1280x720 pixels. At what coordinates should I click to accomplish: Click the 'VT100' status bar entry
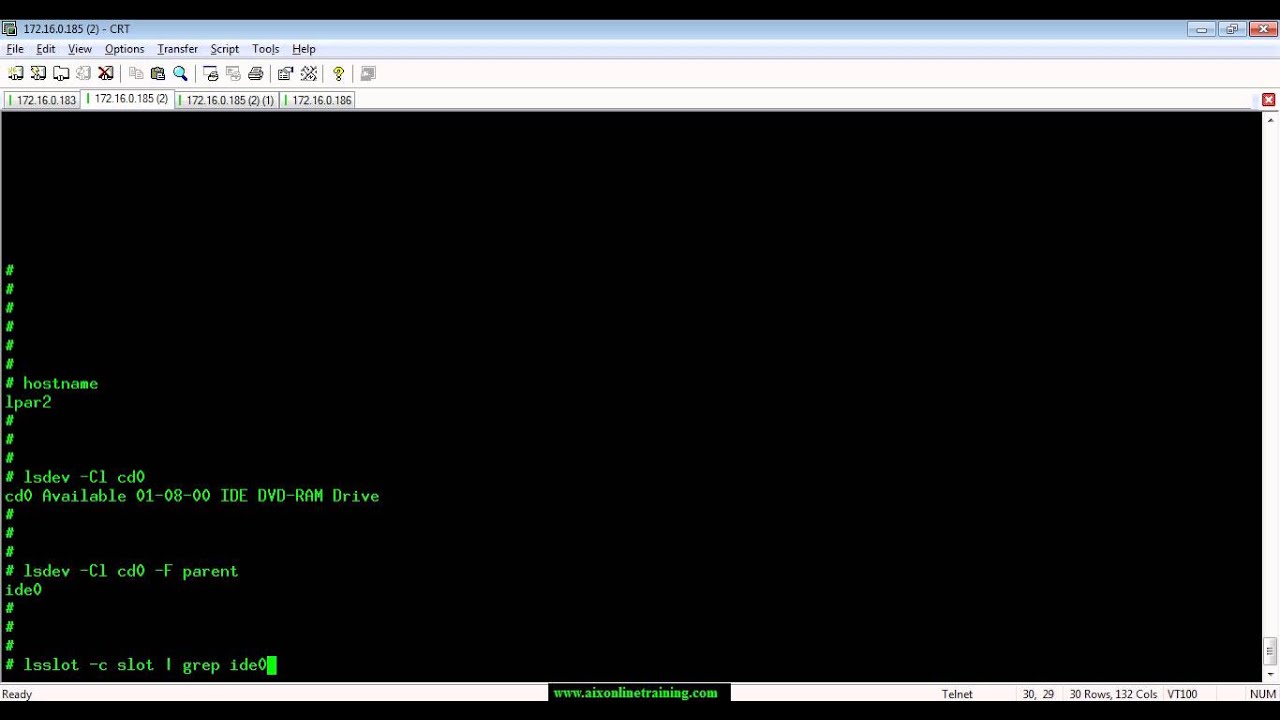pos(1182,694)
